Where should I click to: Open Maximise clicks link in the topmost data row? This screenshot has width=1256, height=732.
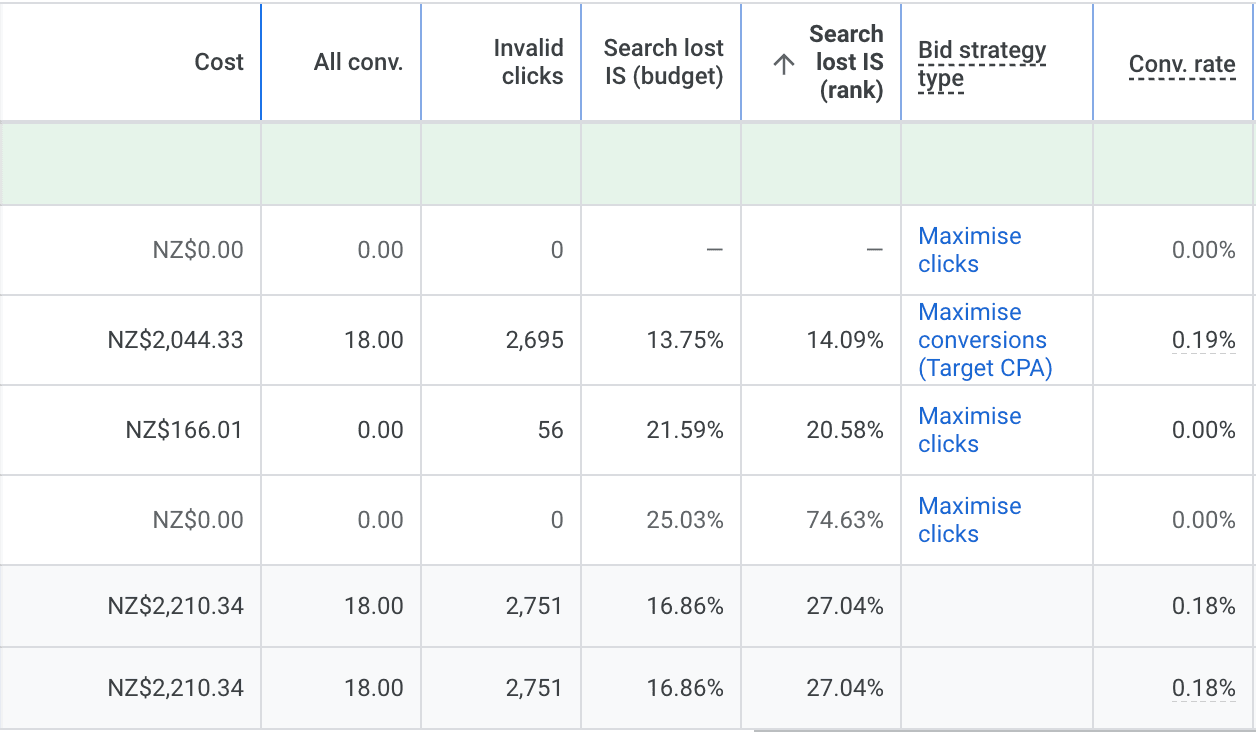pyautogui.click(x=969, y=250)
